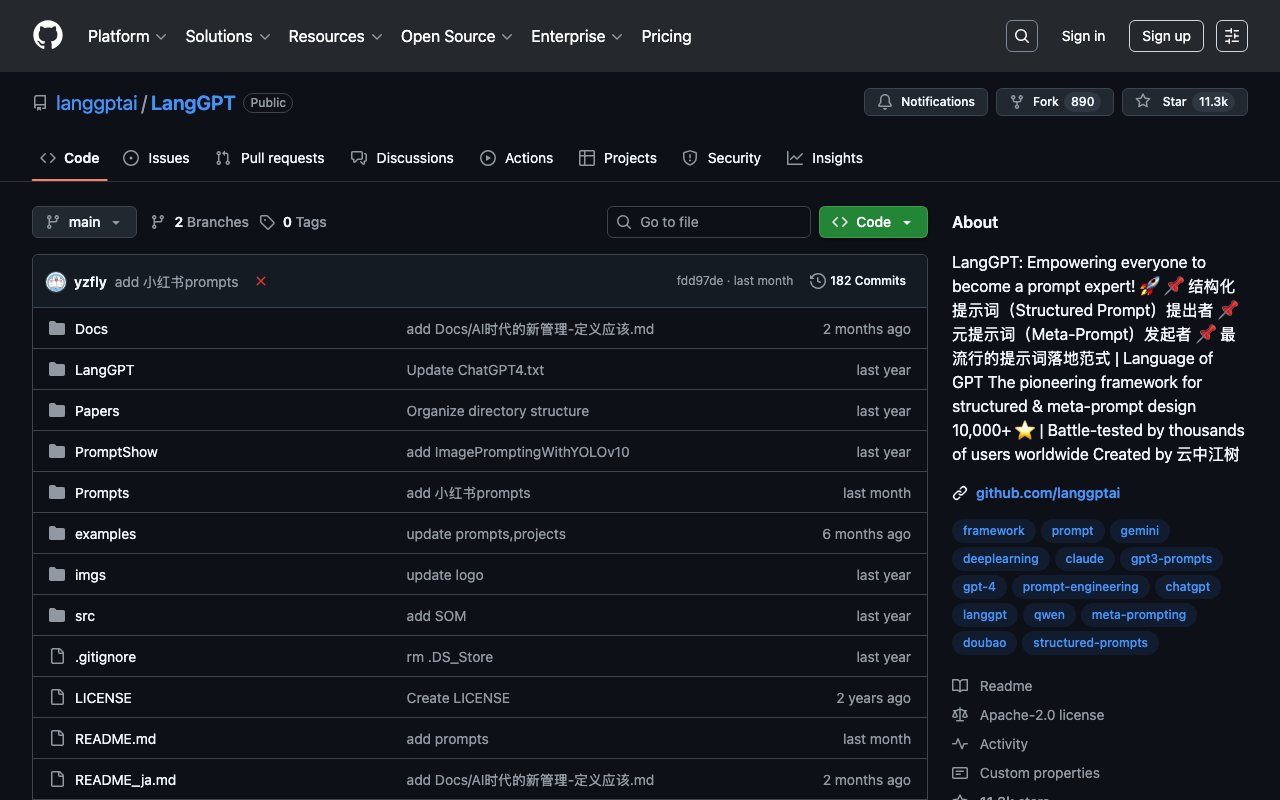Image resolution: width=1280 pixels, height=800 pixels.
Task: Select the prompt-engineering topic tag
Action: 1080,587
